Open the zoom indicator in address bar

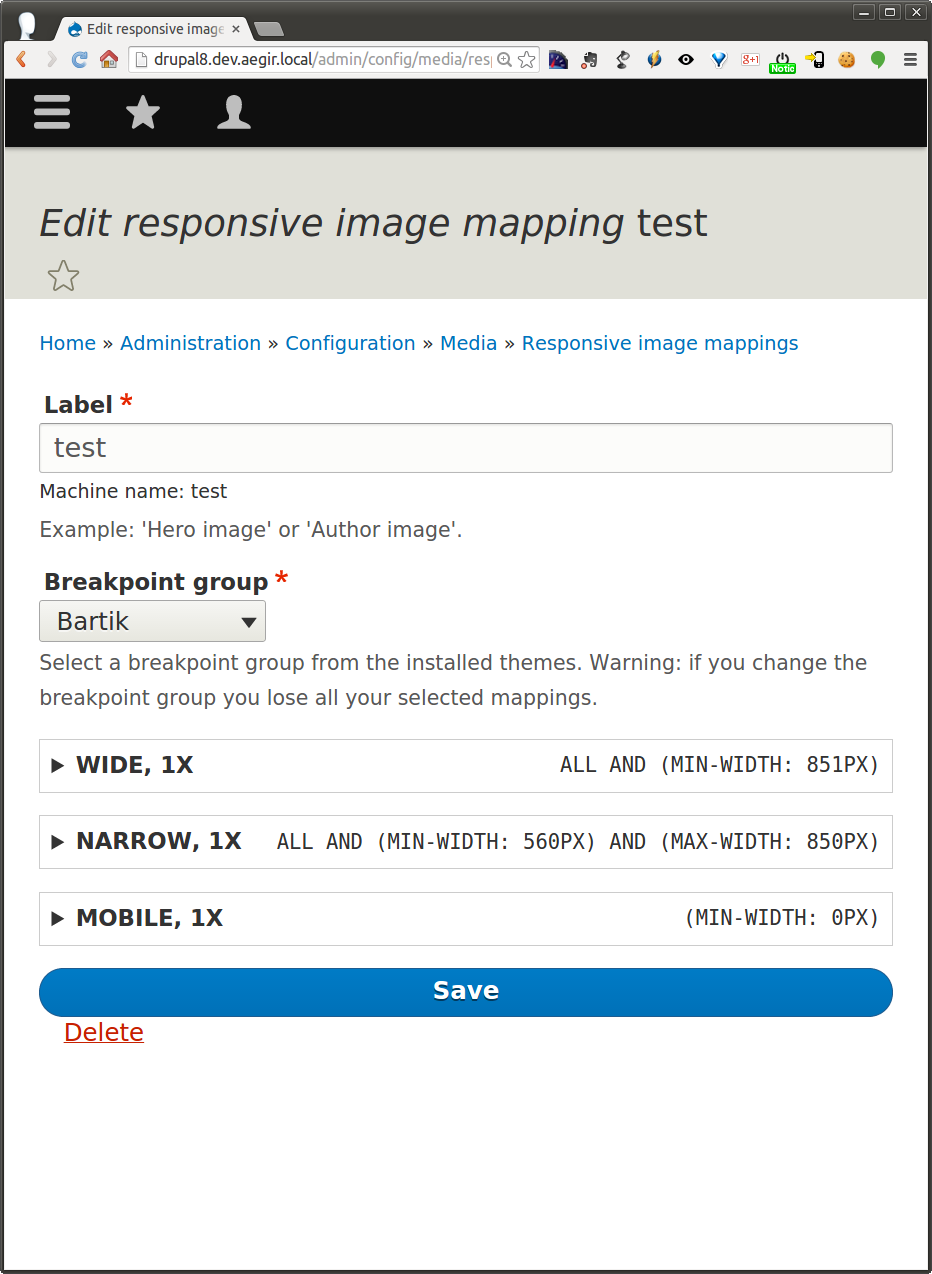(505, 60)
